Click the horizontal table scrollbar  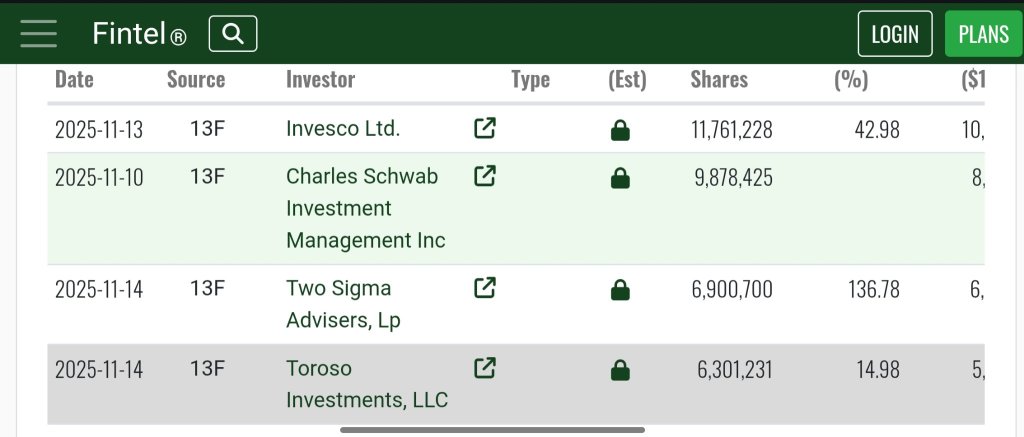coord(492,430)
